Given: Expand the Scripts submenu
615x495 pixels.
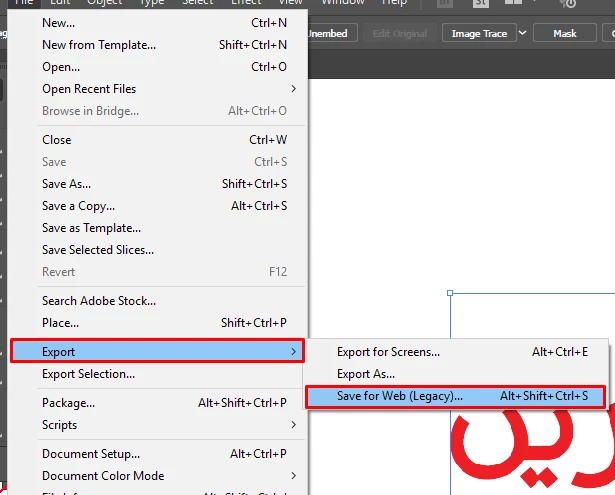Looking at the screenshot, I should coord(157,424).
